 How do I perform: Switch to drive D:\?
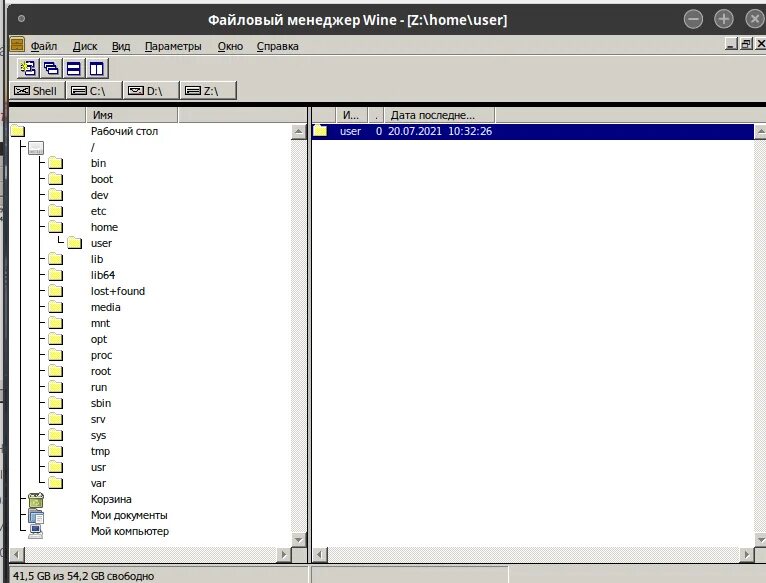[x=151, y=91]
